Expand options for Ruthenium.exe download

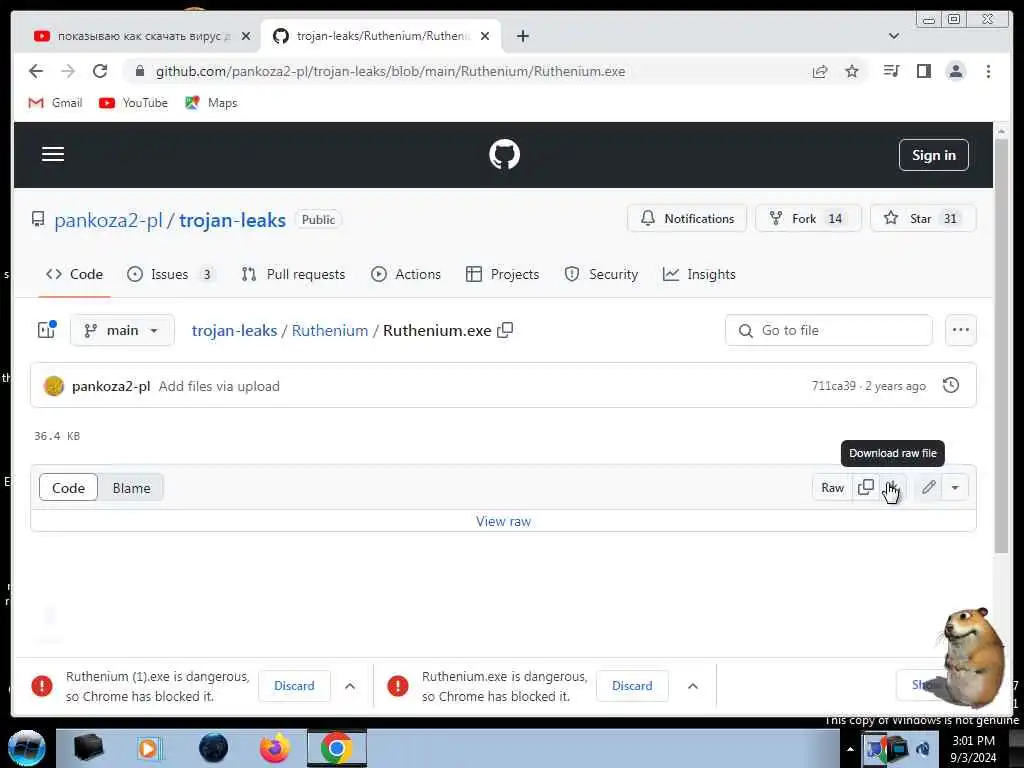point(693,686)
